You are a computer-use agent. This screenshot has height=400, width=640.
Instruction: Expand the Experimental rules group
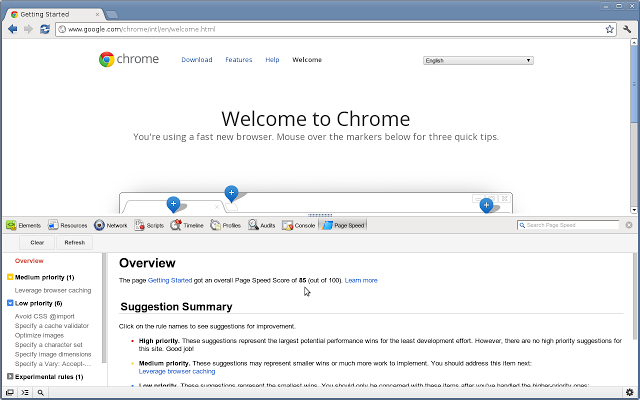[10, 377]
